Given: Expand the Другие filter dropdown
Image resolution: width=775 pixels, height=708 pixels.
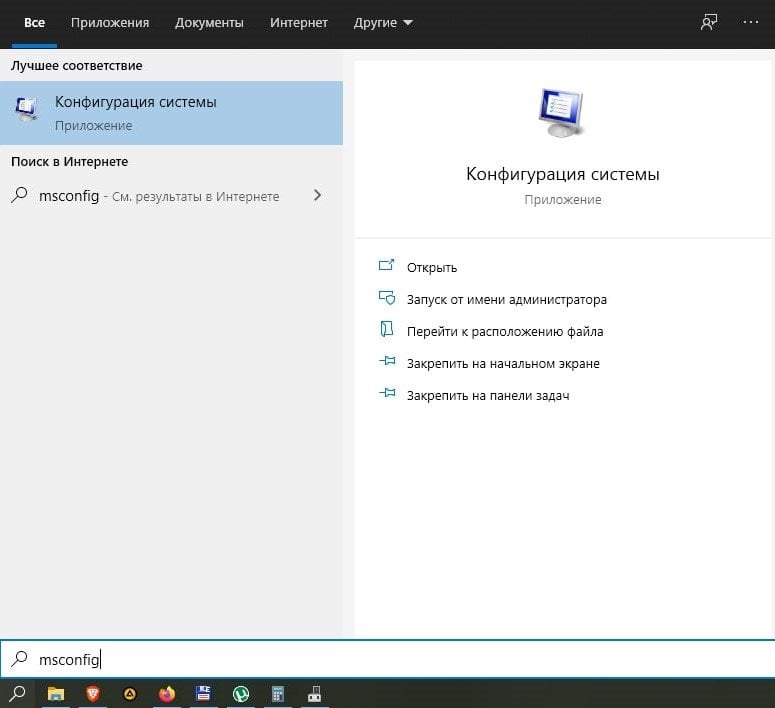Looking at the screenshot, I should pyautogui.click(x=383, y=23).
